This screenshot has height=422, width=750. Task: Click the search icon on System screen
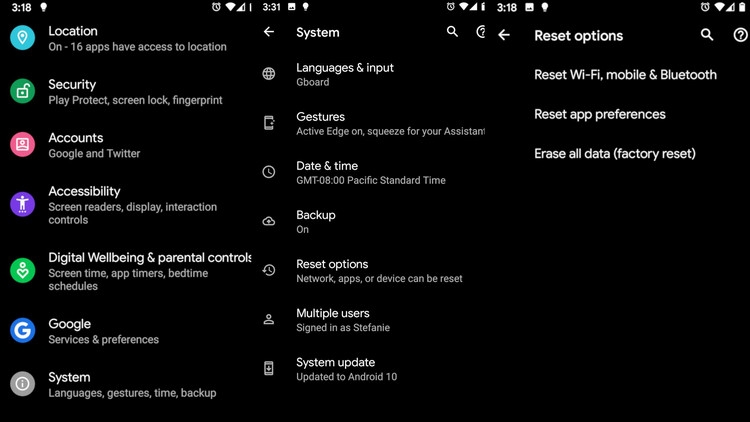[452, 32]
